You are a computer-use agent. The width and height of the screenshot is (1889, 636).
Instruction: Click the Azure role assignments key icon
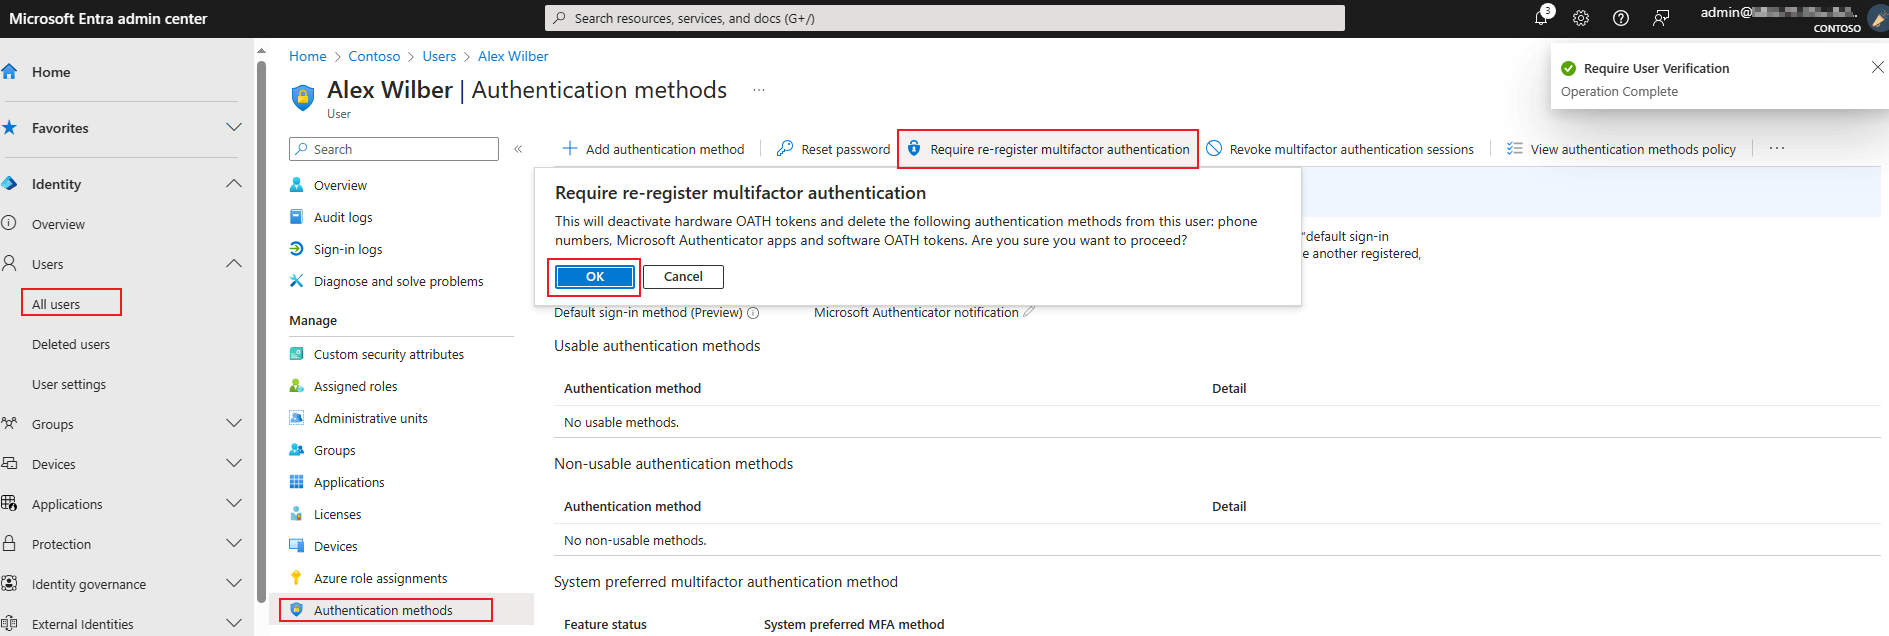tap(296, 578)
